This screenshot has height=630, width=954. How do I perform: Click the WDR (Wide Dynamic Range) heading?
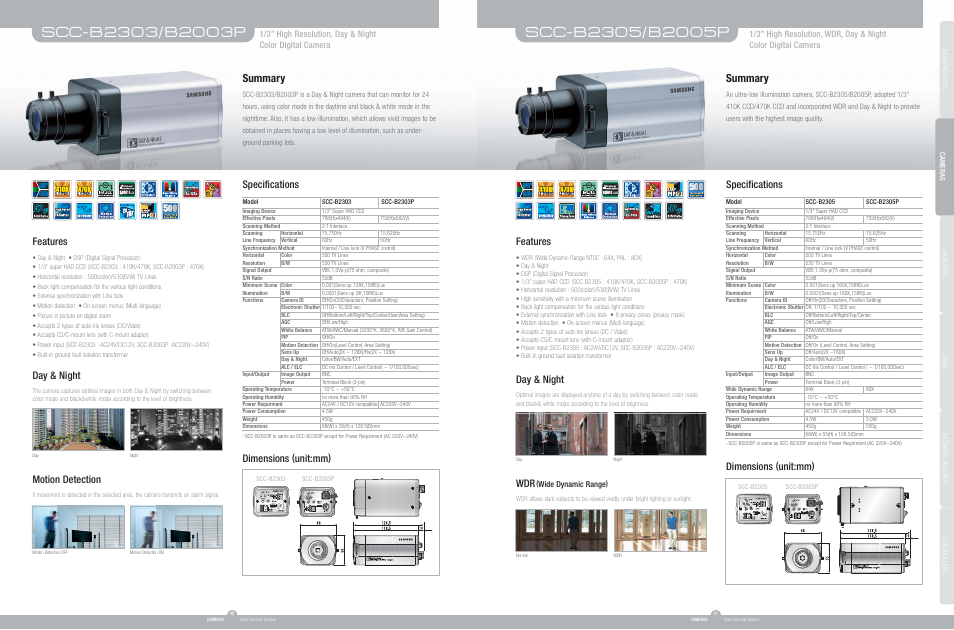coord(562,484)
